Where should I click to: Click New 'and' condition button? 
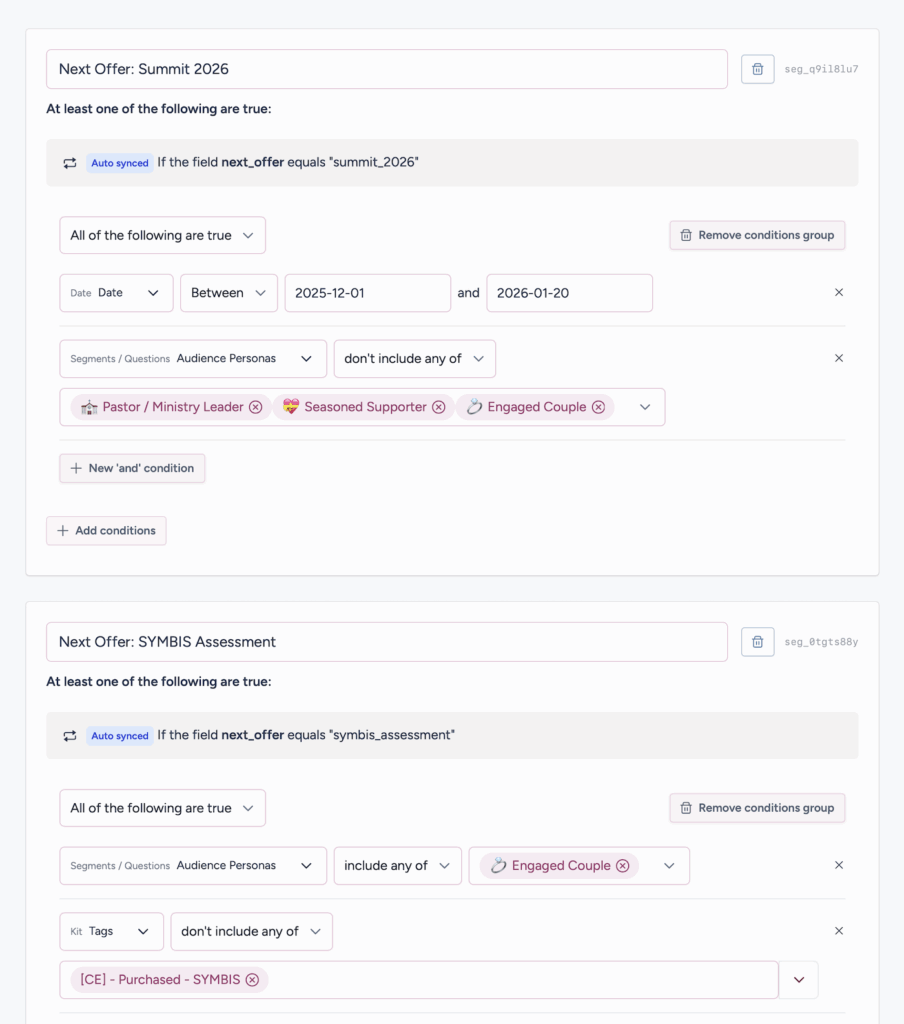132,468
